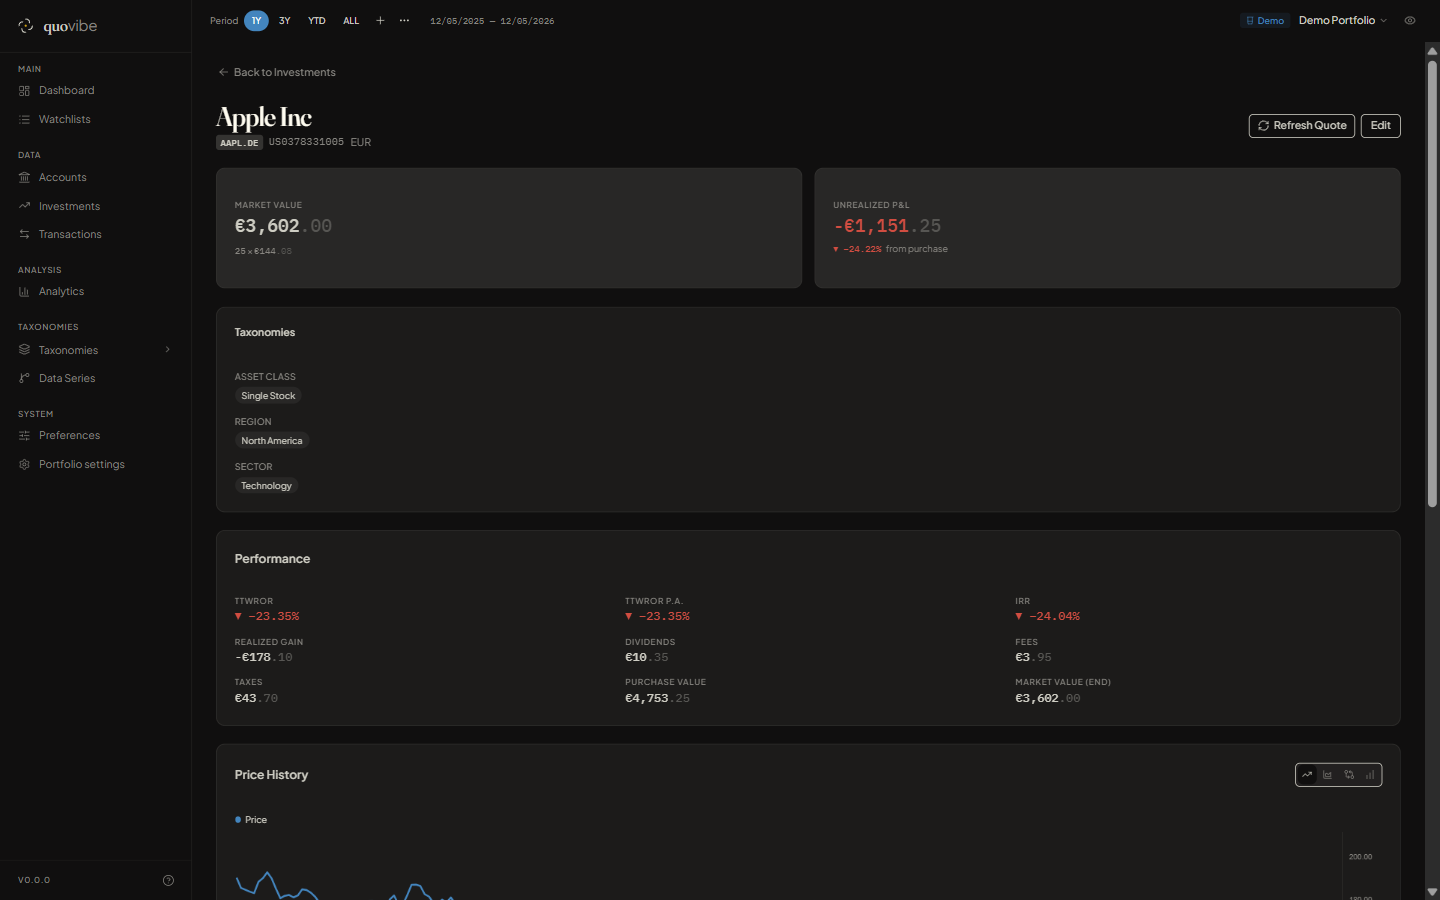Image resolution: width=1440 pixels, height=900 pixels.
Task: Select the YTD period
Action: pos(317,21)
